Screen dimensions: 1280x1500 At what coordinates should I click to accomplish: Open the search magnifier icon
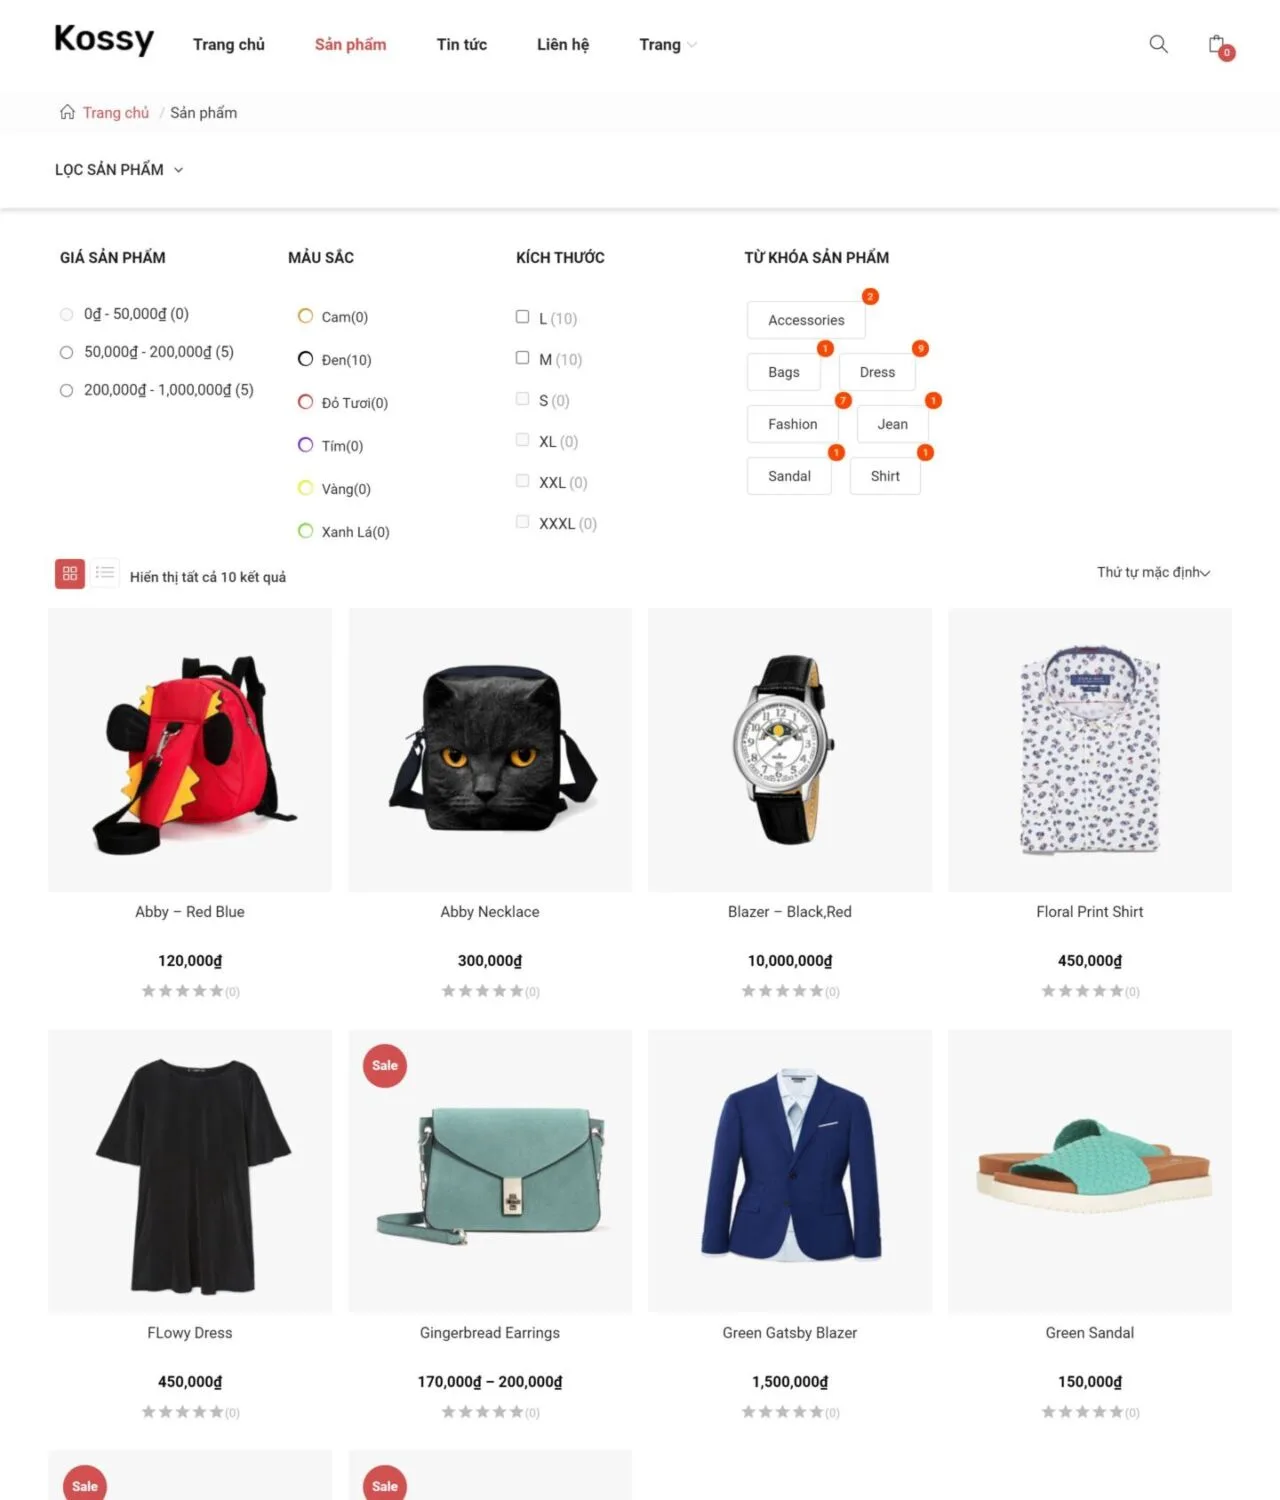[1158, 44]
